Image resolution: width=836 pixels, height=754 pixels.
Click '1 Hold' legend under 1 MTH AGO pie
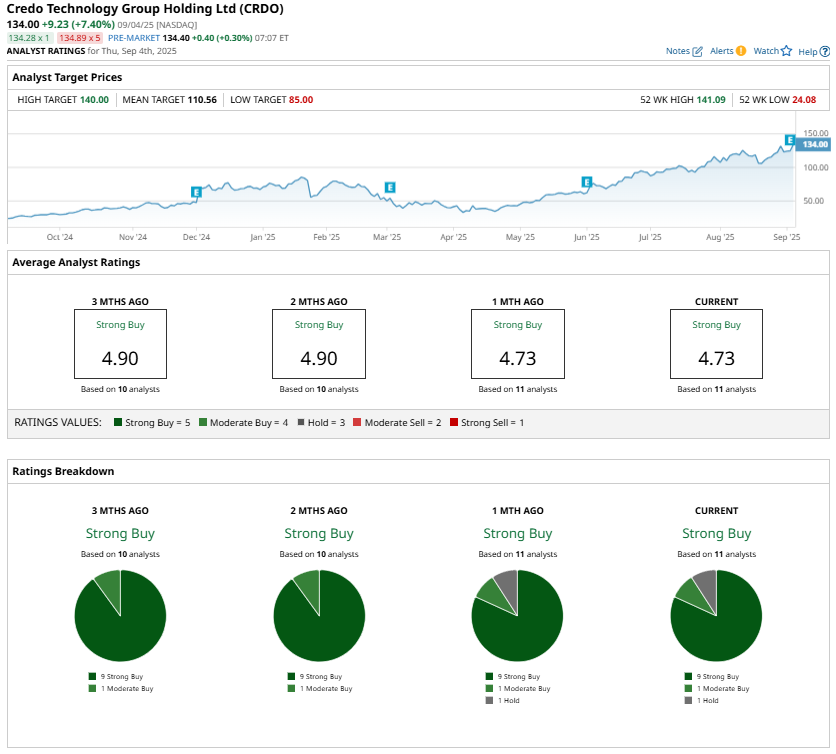(x=503, y=701)
